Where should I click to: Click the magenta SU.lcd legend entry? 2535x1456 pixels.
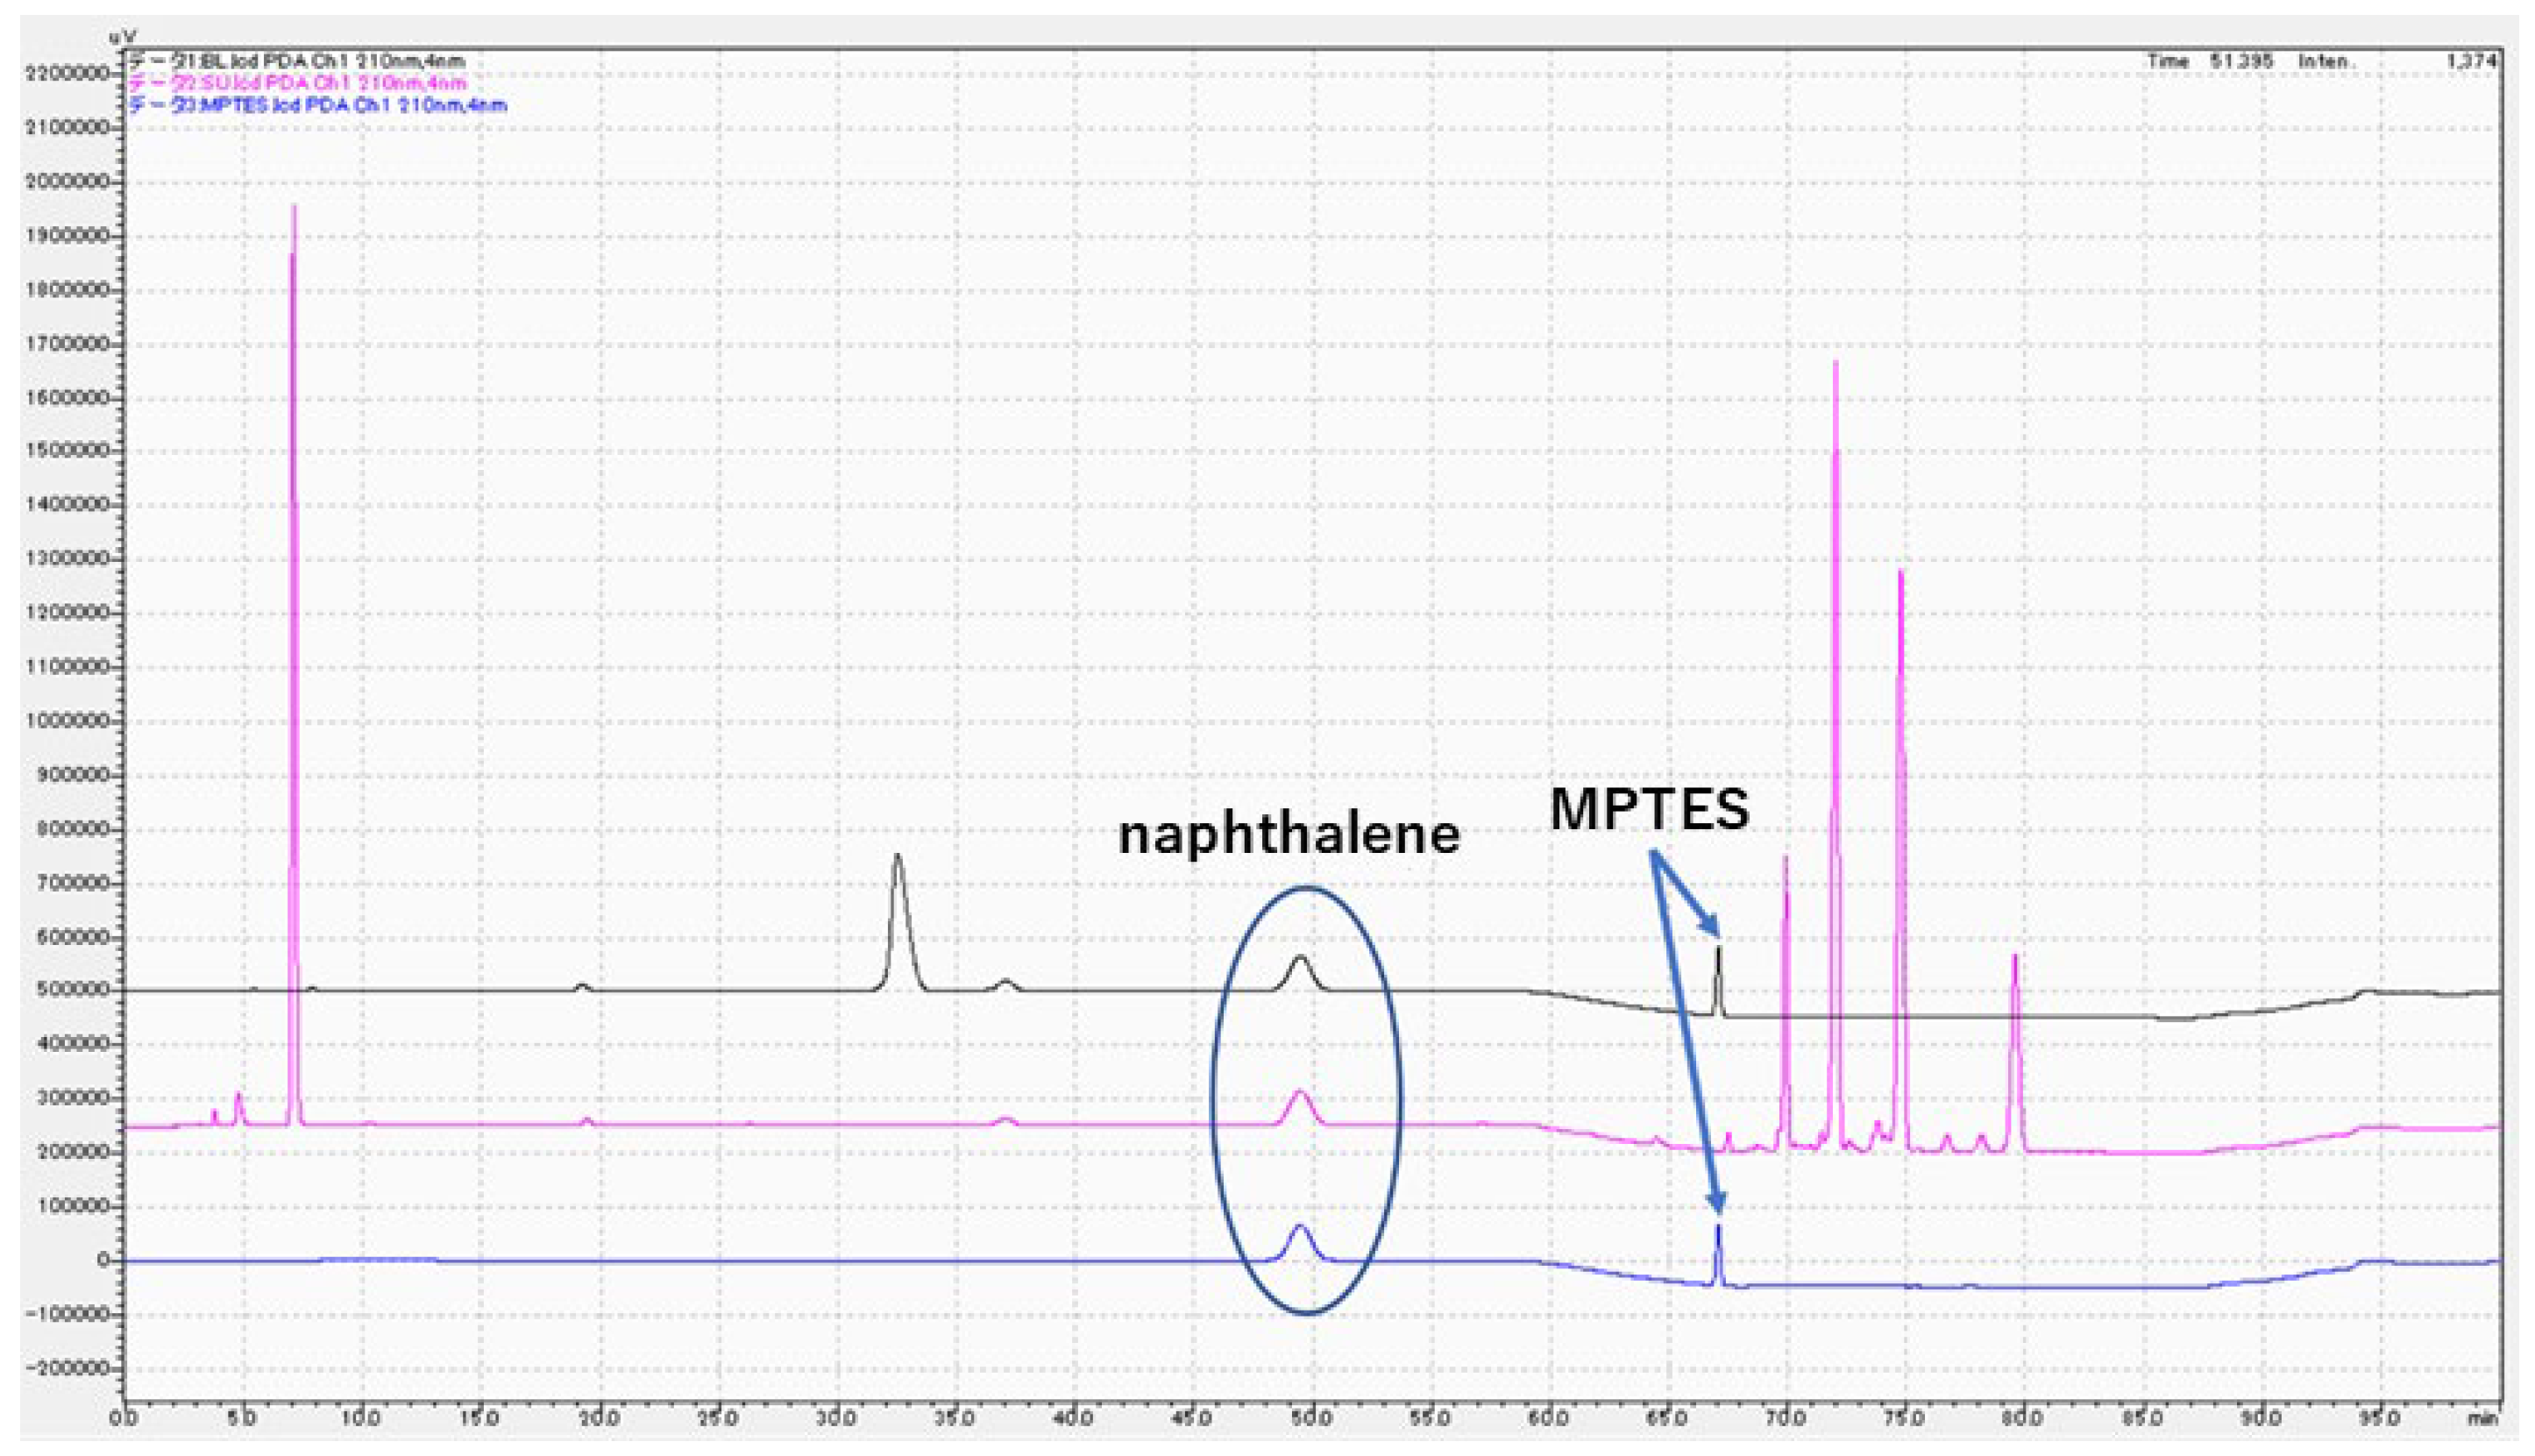pyautogui.click(x=298, y=83)
